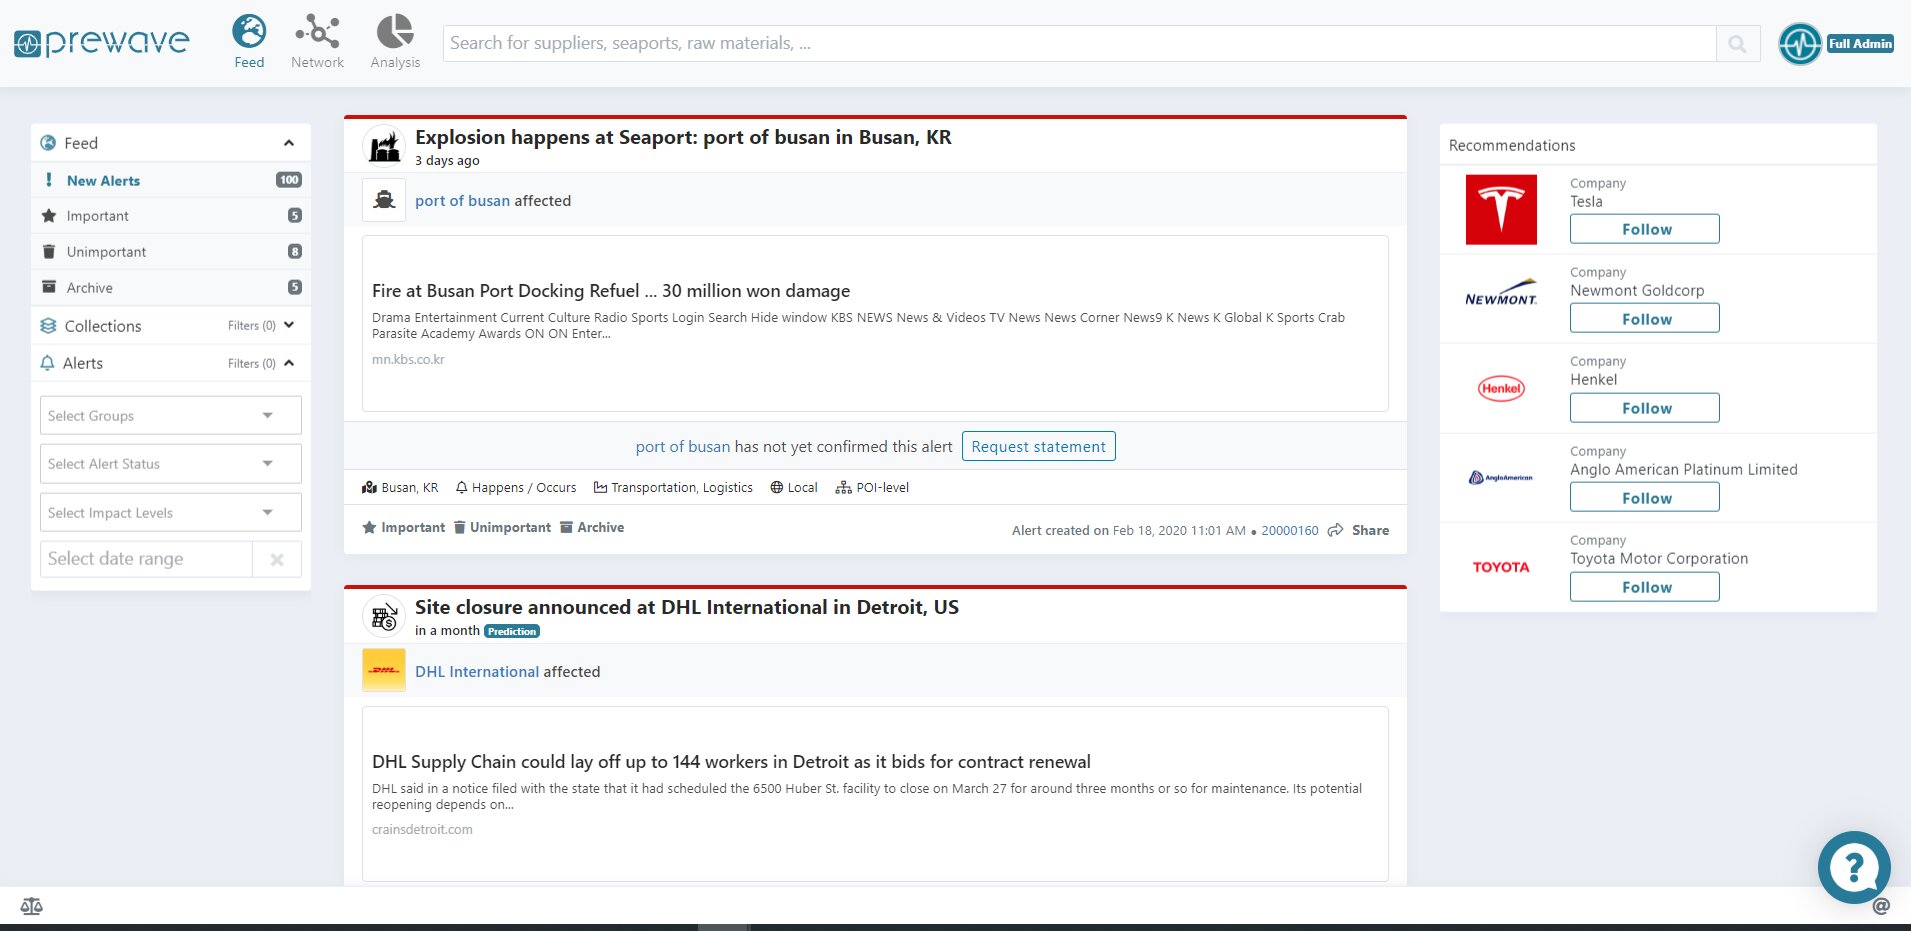Open the Network view icon
The image size is (1911, 931).
(x=317, y=33)
